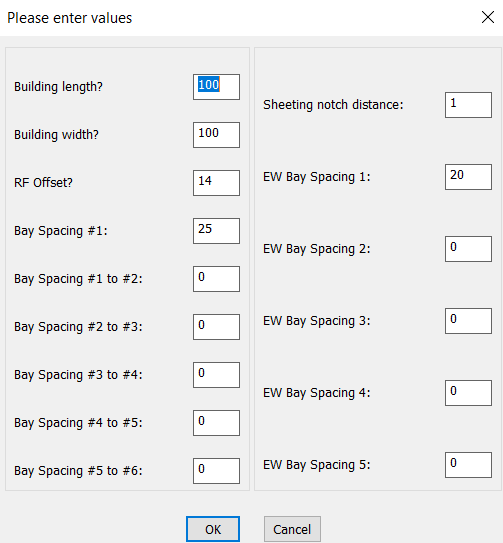The height and width of the screenshot is (543, 503).
Task: Focus the RF Offset text box
Action: coord(216,183)
